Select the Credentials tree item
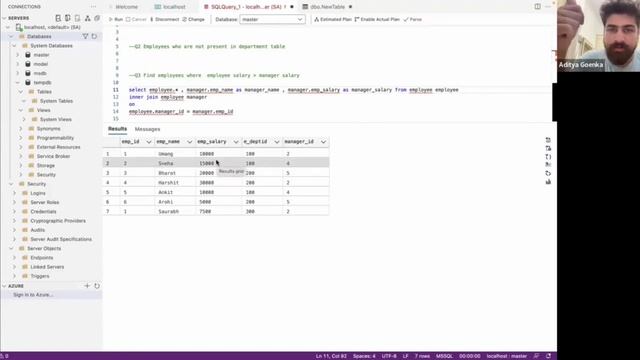This screenshot has width=640, height=360. (x=43, y=211)
